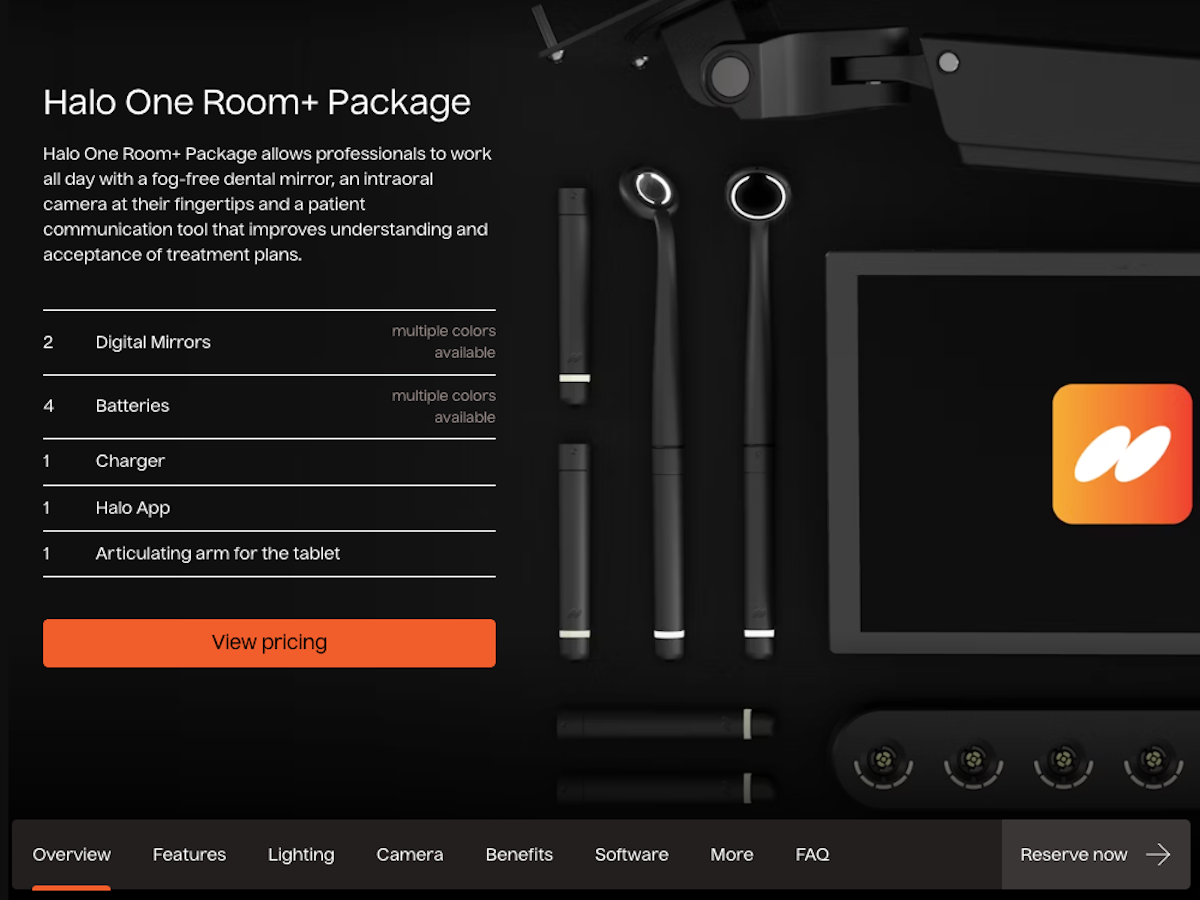The width and height of the screenshot is (1200, 900).
Task: Click Reserve now
Action: [1095, 854]
